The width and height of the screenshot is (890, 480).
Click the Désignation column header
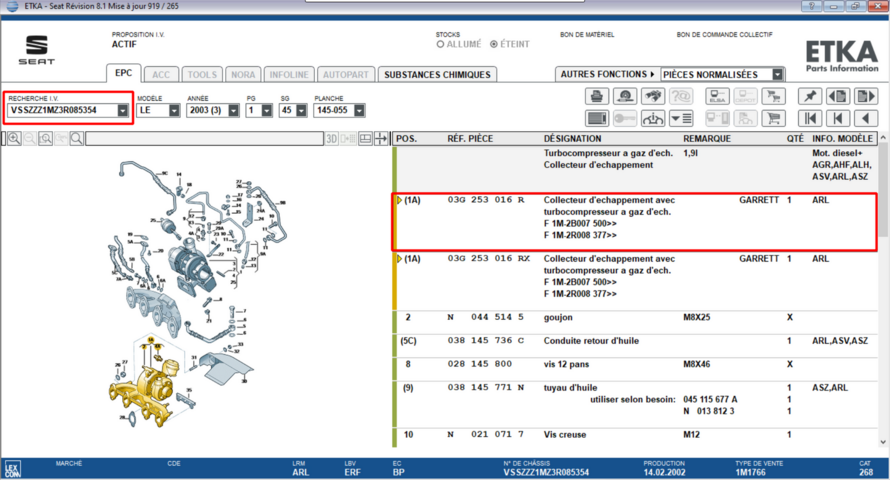click(575, 138)
